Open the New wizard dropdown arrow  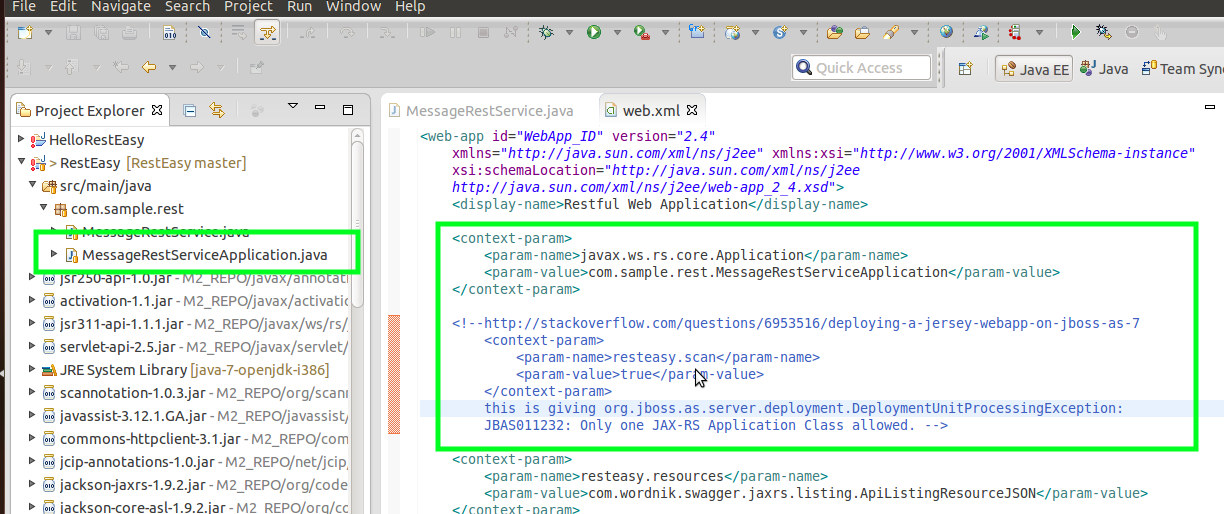47,33
